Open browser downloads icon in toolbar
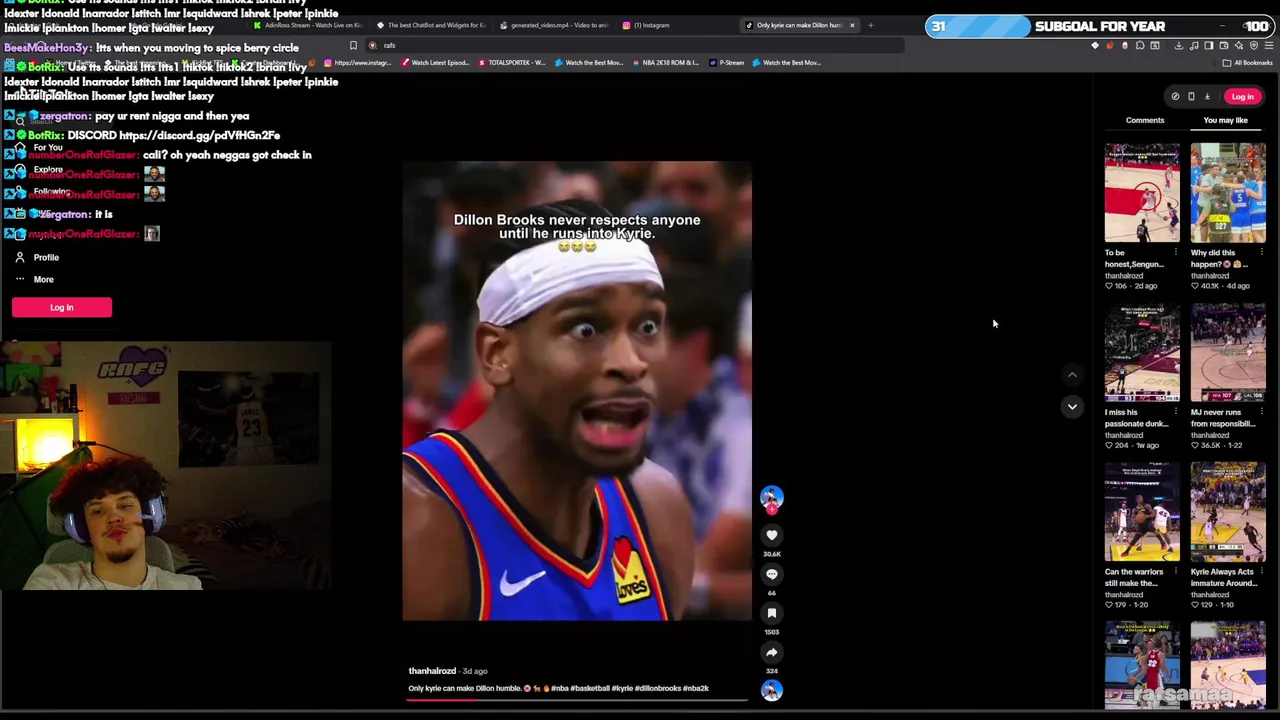The height and width of the screenshot is (720, 1280). tap(1179, 45)
